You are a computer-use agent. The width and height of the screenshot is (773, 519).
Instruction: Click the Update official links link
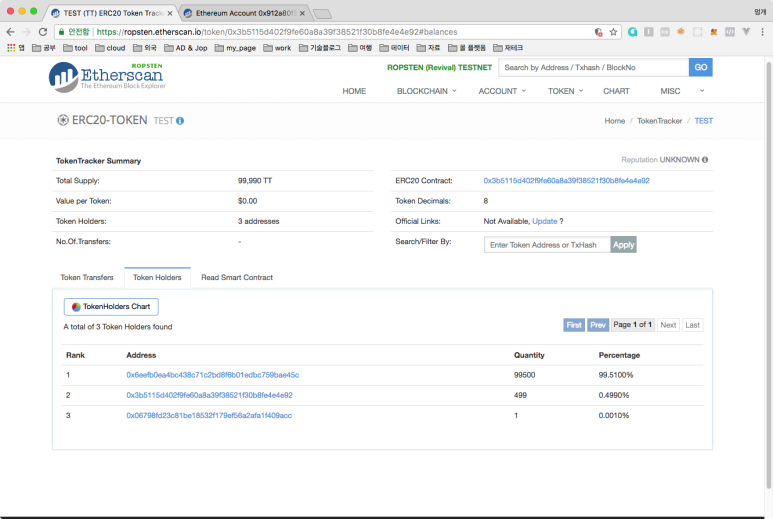(x=545, y=221)
